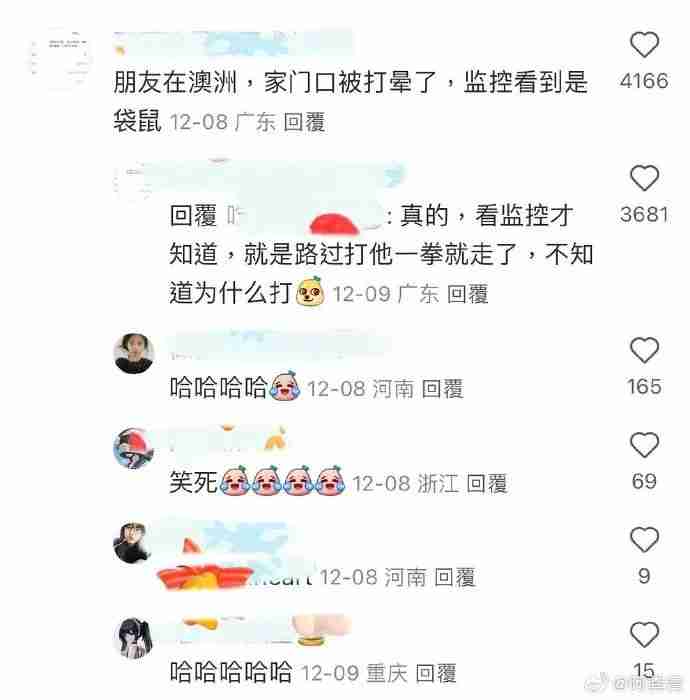This screenshot has width=690, height=700.
Task: Like the Chongqing comment with 15 likes
Action: (644, 634)
